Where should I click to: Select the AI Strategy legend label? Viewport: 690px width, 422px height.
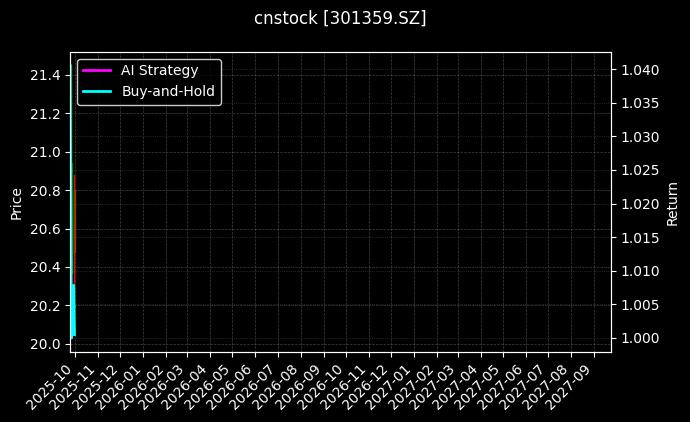[159, 70]
